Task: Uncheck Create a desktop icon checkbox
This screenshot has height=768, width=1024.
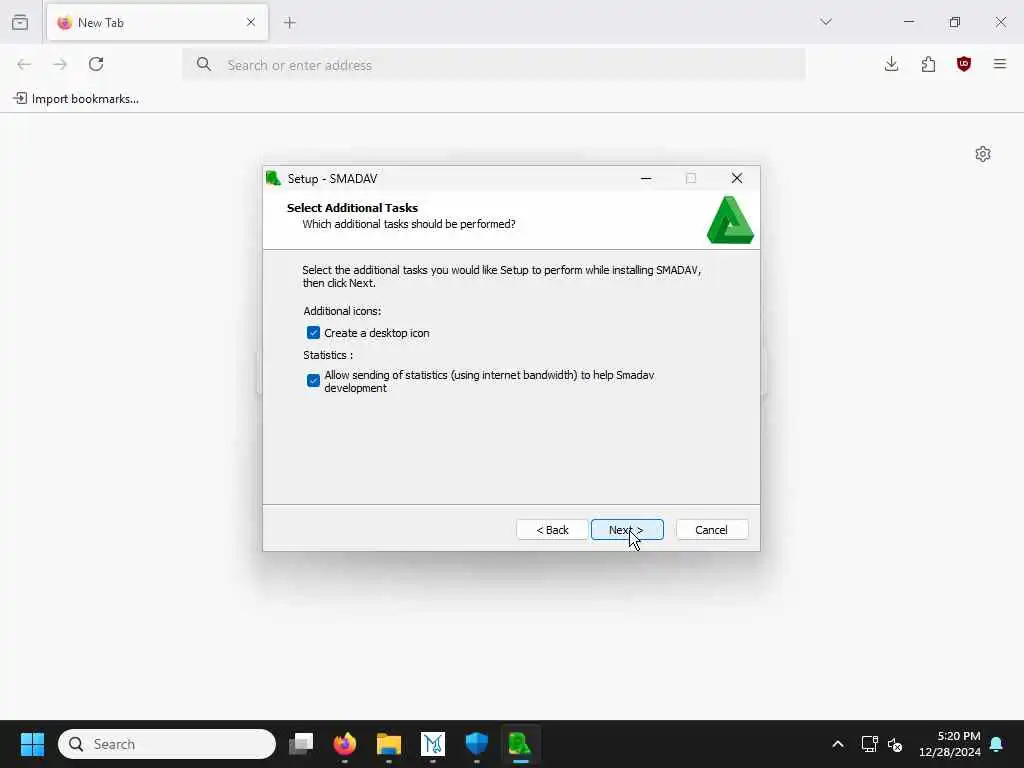Action: coord(313,333)
